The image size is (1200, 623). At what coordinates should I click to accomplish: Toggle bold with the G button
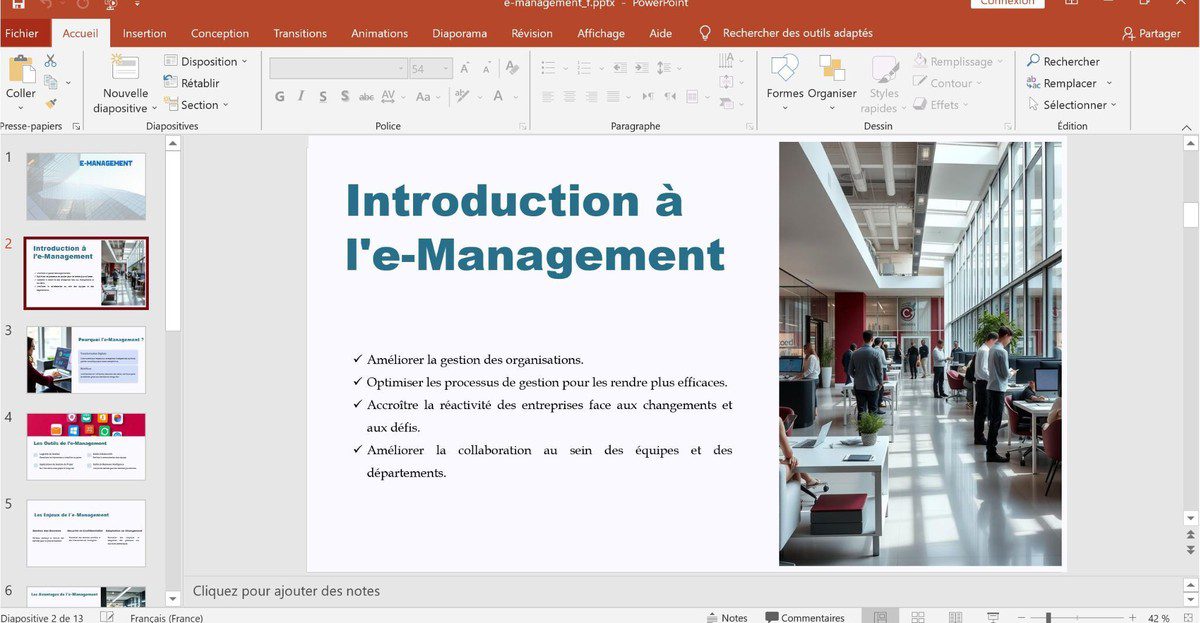tap(279, 97)
